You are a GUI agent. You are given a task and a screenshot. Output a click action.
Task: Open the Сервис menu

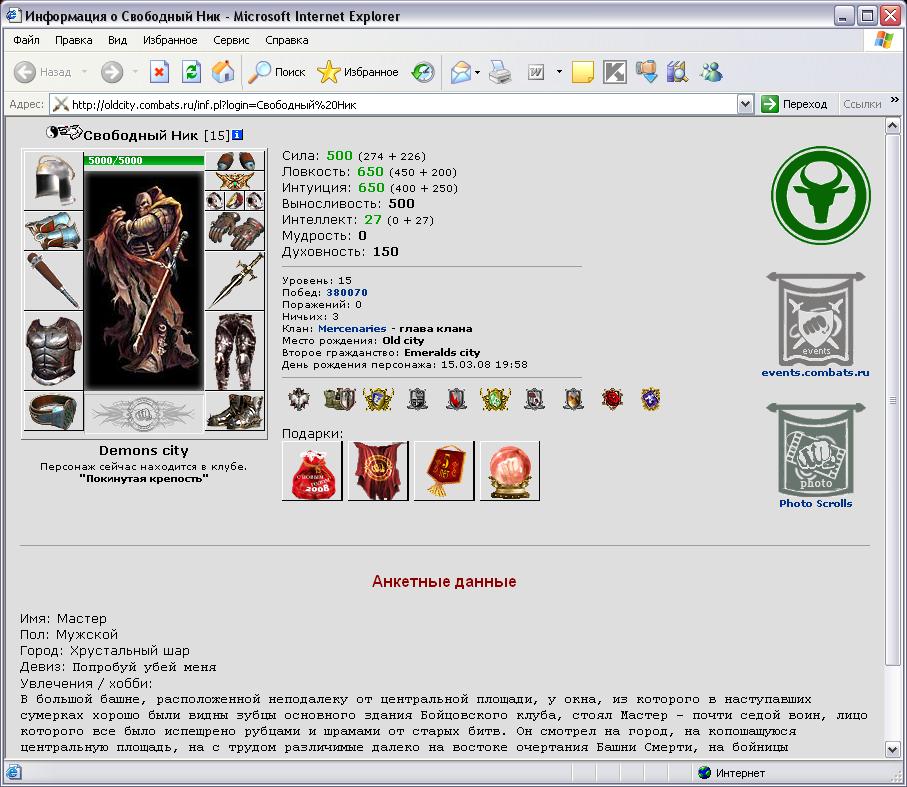coord(231,40)
